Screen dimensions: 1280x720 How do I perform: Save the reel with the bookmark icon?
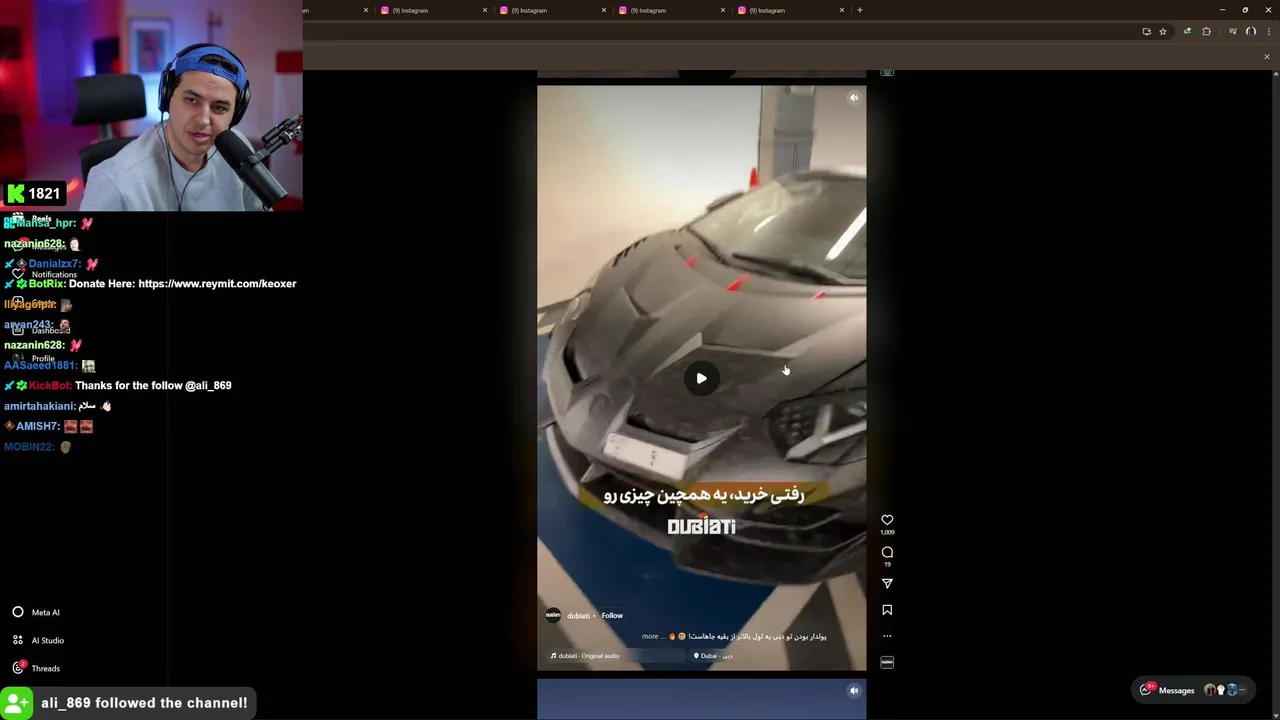[887, 610]
